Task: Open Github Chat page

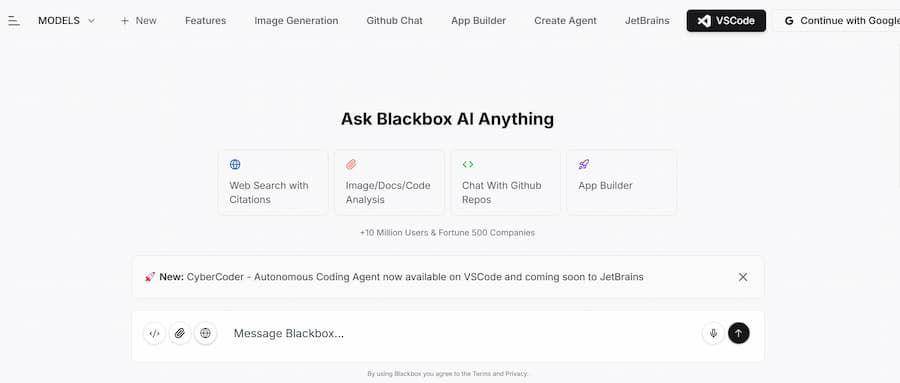Action: pyautogui.click(x=394, y=21)
